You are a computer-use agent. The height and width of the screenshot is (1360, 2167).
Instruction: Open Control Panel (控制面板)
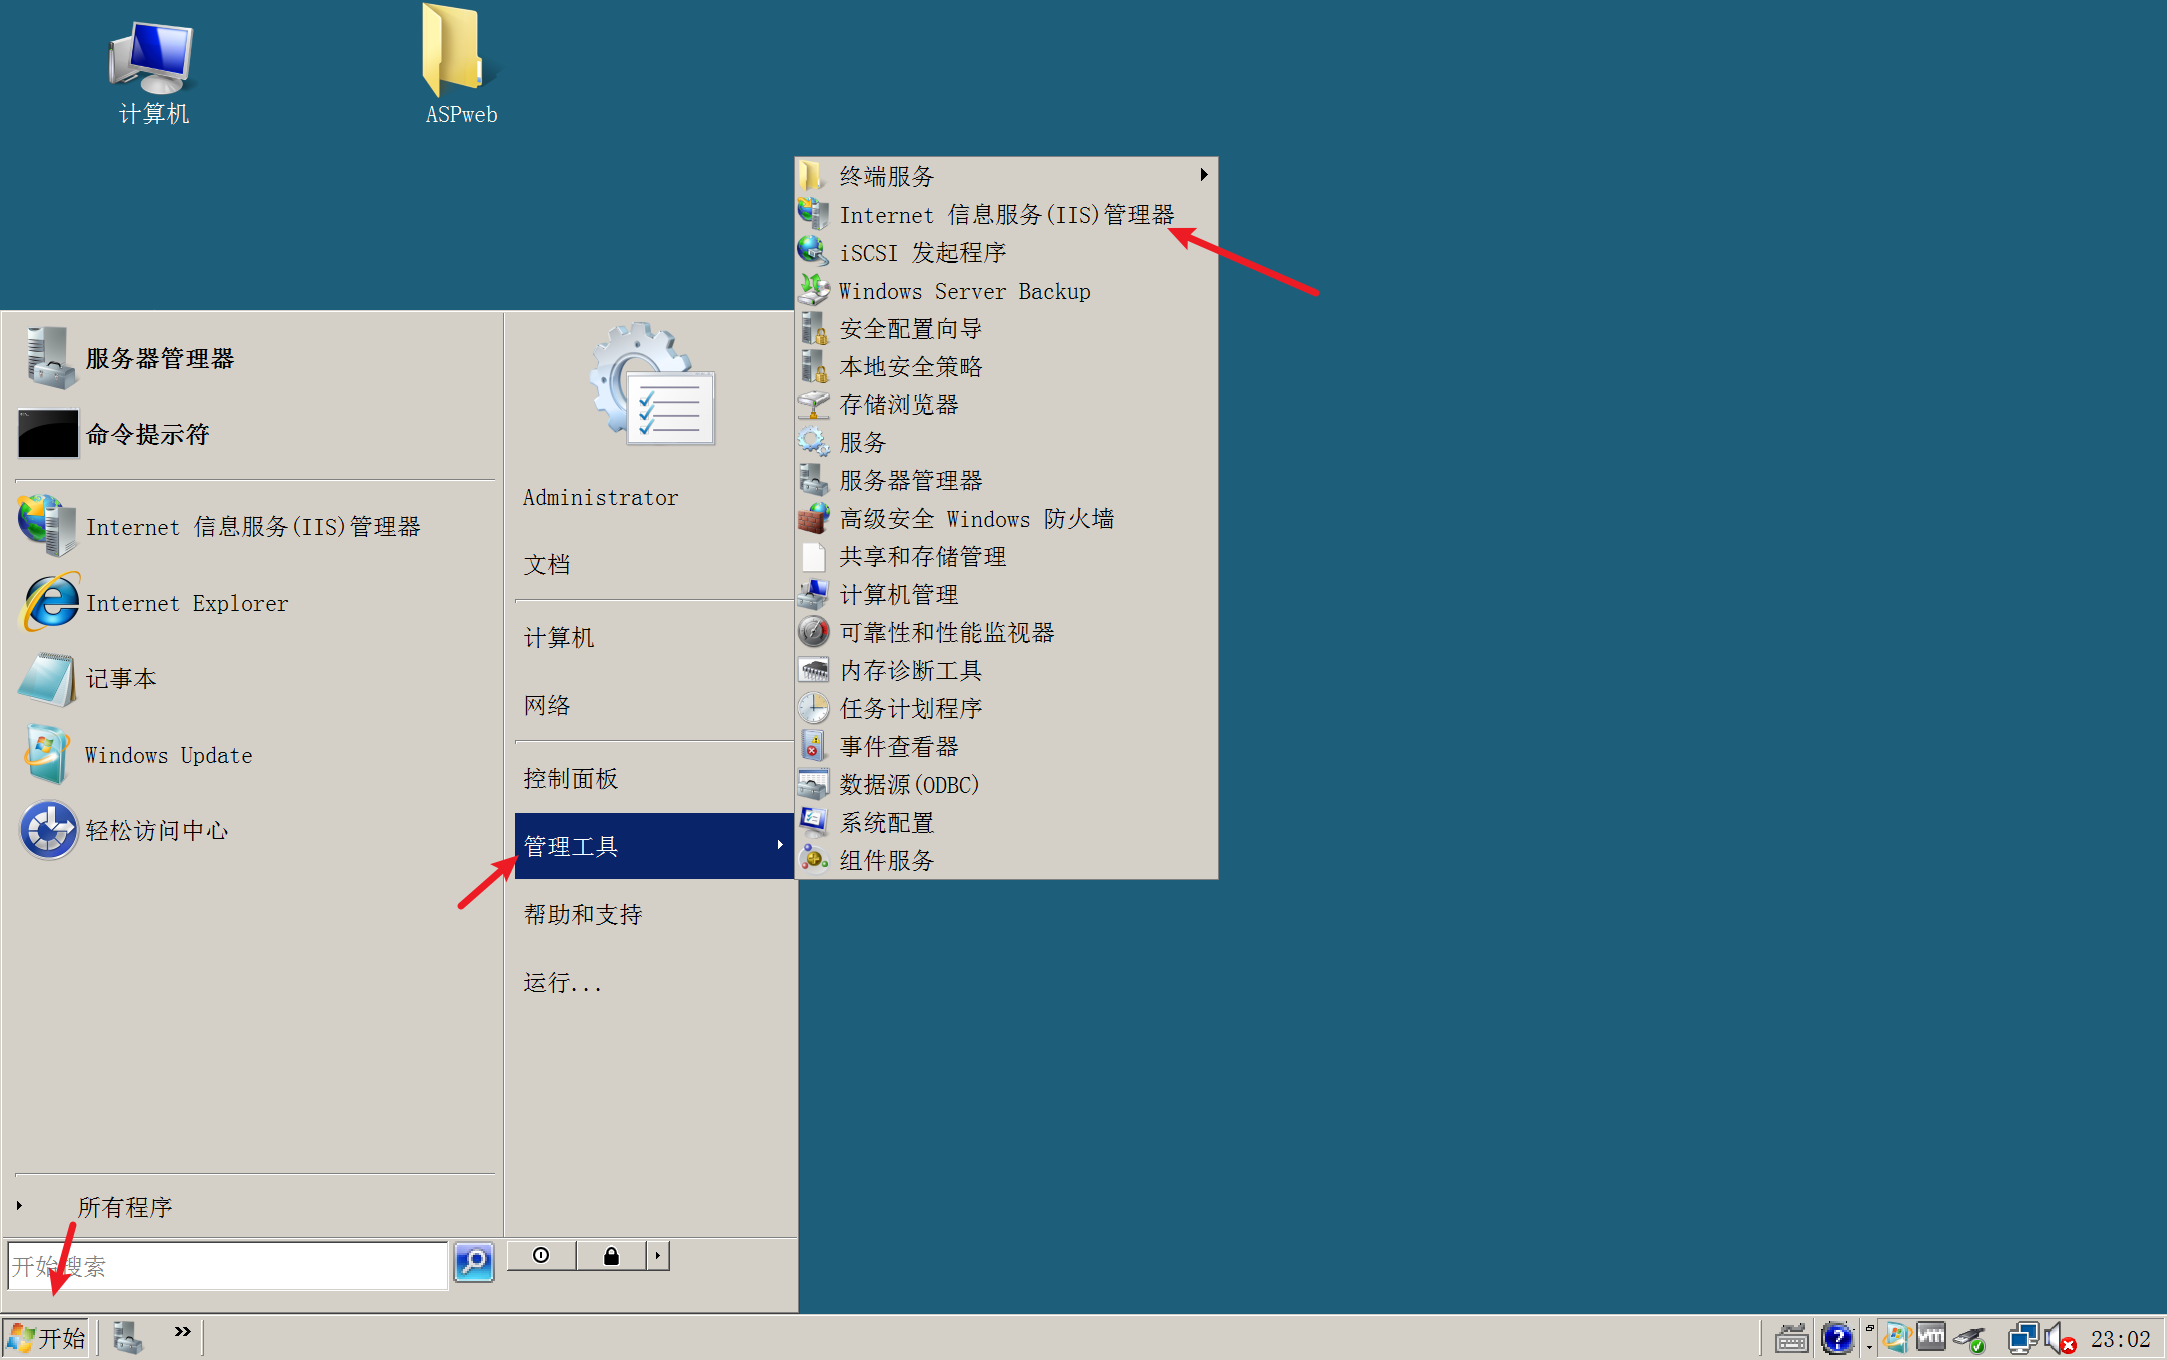coord(570,779)
